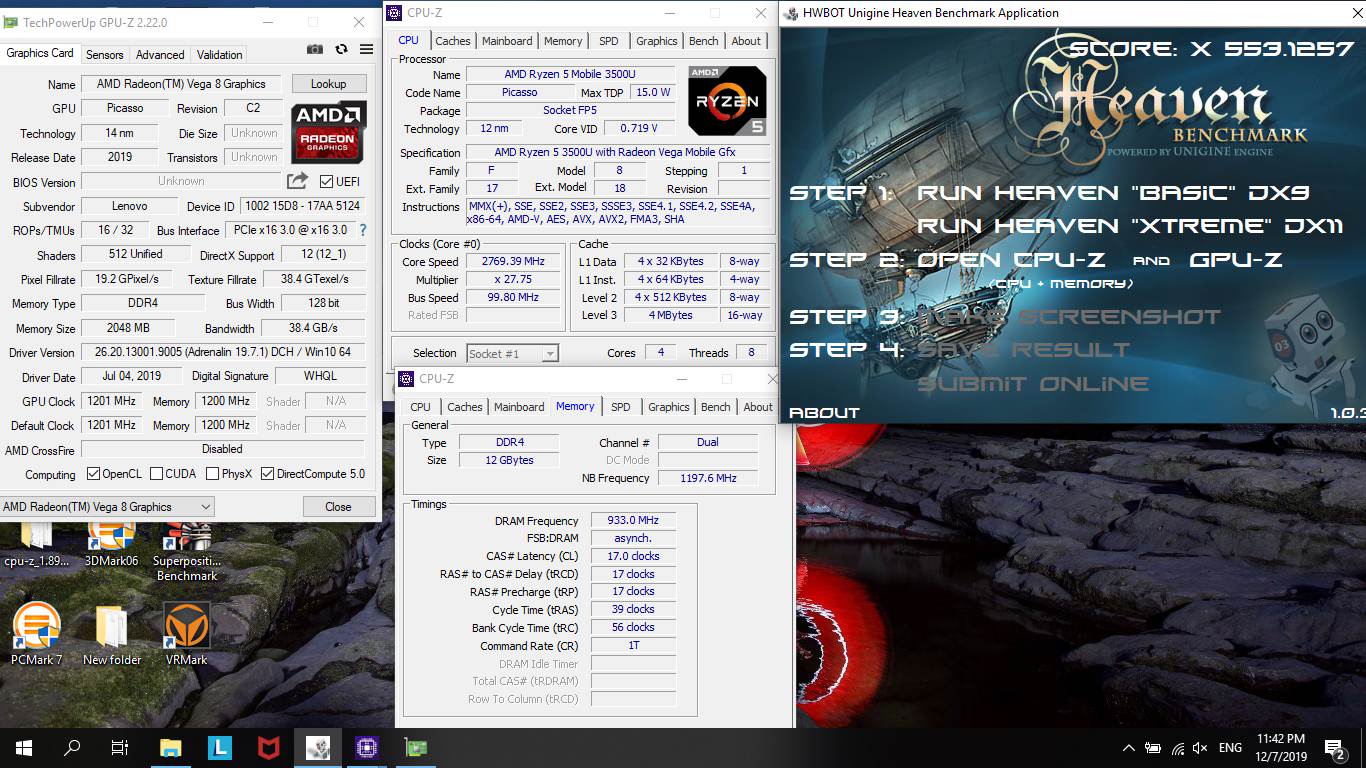The width and height of the screenshot is (1366, 768).
Task: Switch to the Advanced tab in GPU-Z
Action: point(160,55)
